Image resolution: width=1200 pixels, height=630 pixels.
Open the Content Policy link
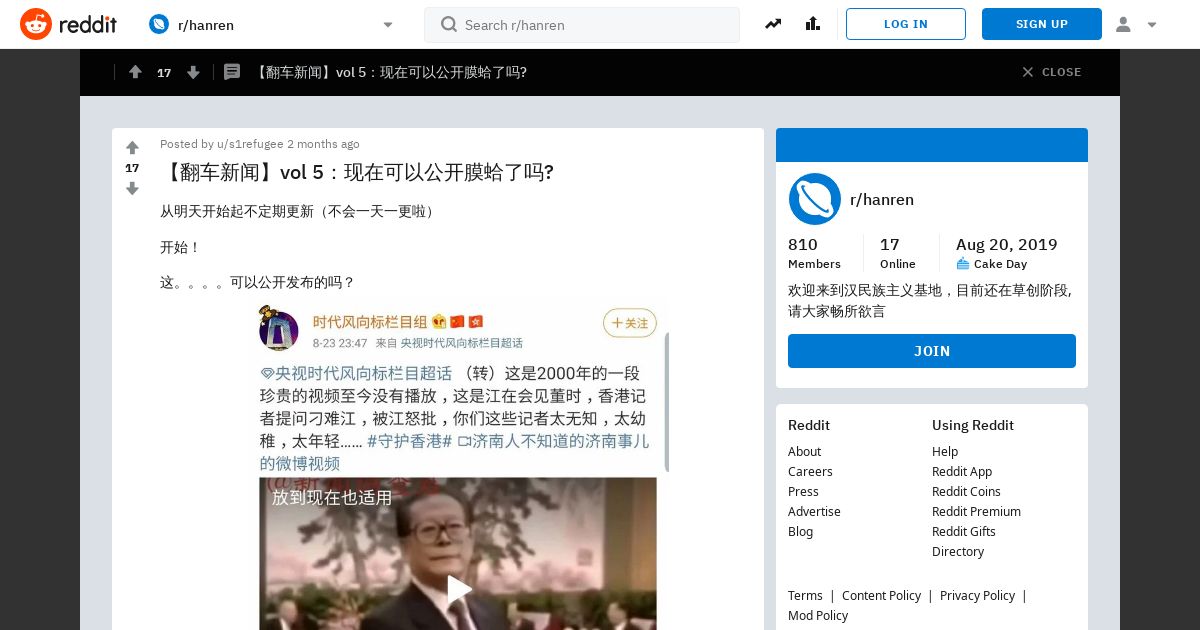tap(881, 596)
